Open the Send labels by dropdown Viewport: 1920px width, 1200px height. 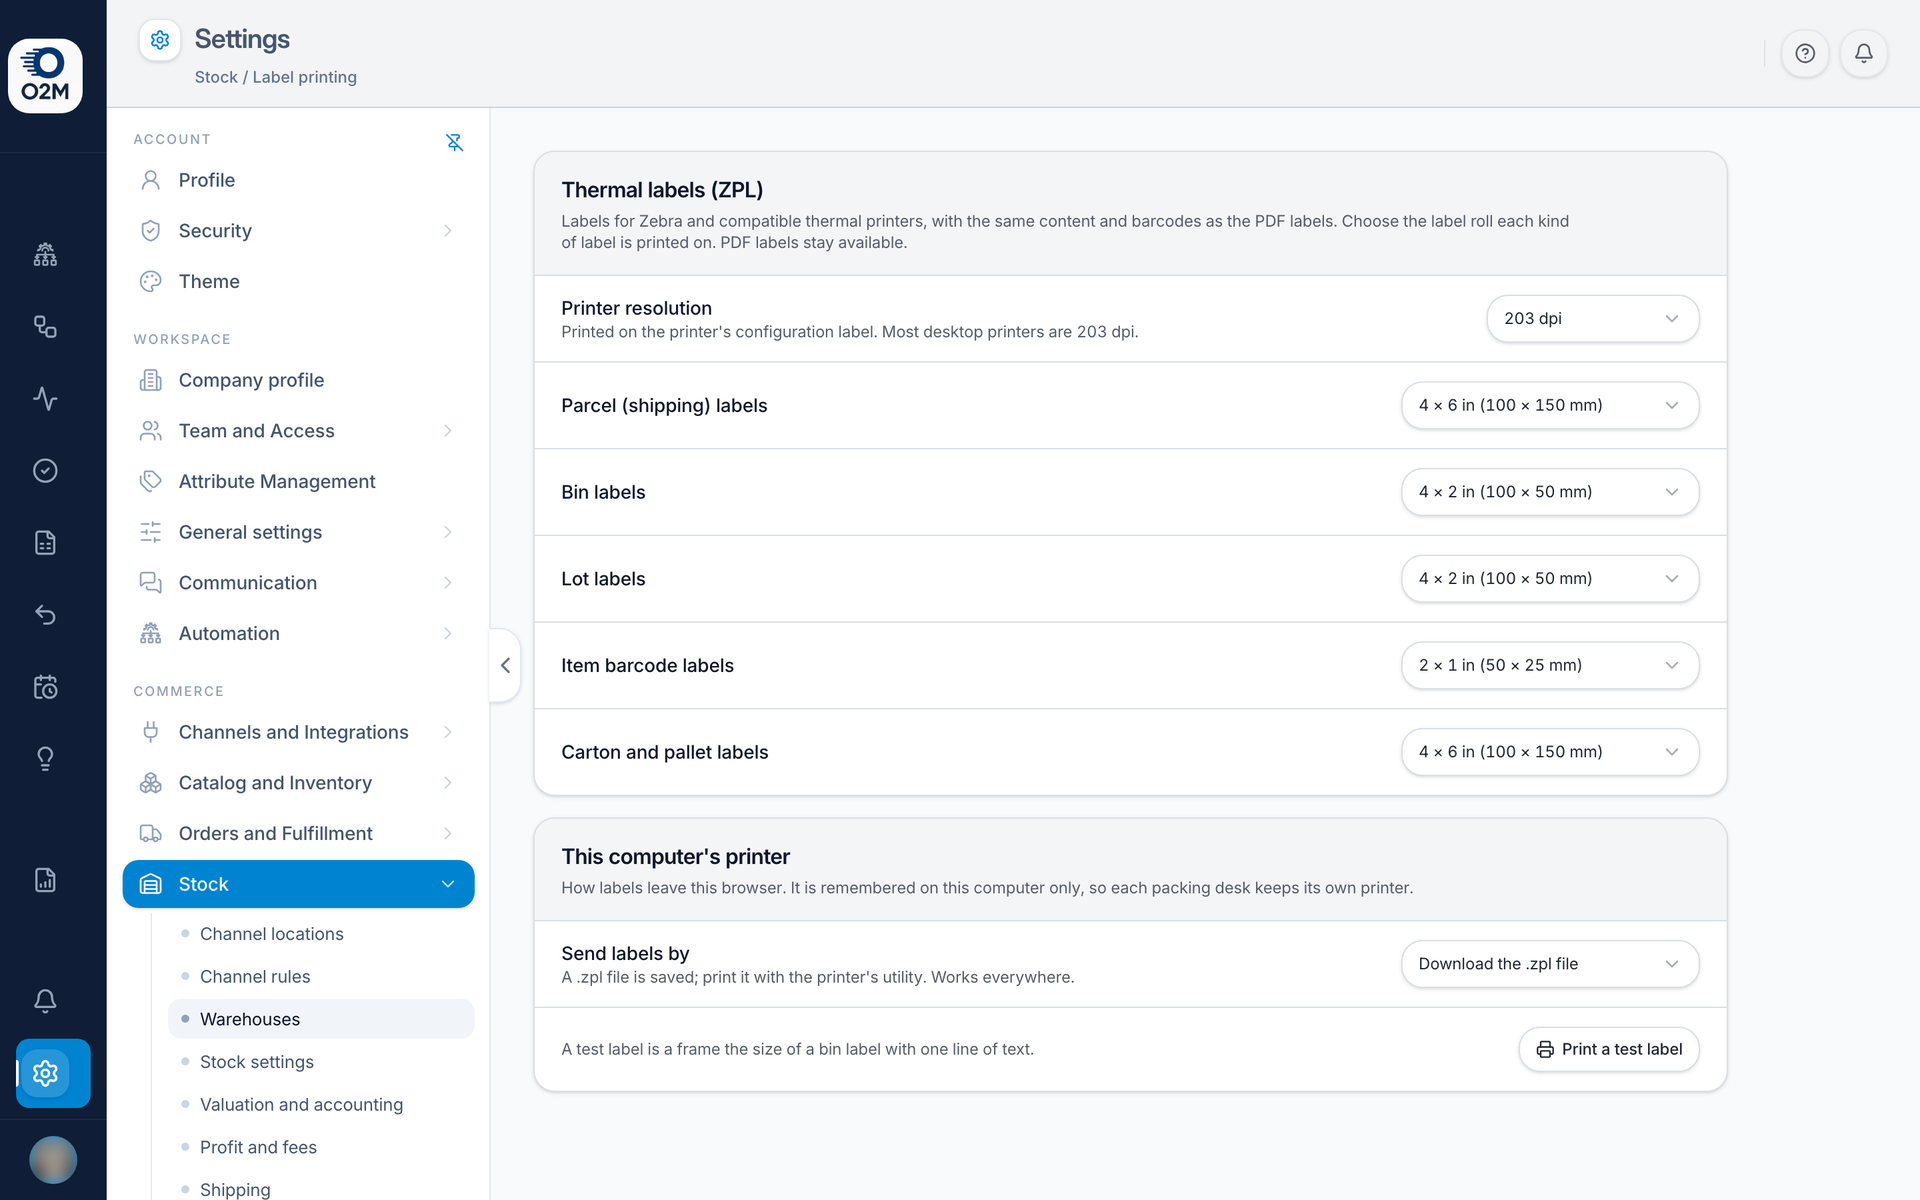1549,964
